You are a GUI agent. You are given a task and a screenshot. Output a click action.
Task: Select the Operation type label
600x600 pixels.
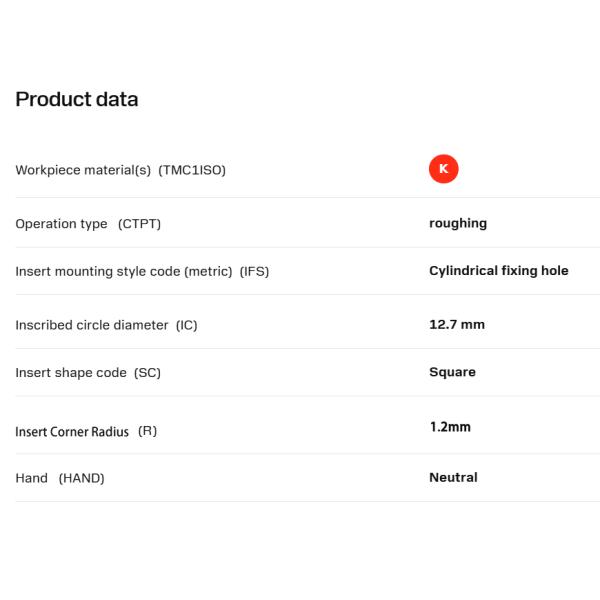(61, 224)
